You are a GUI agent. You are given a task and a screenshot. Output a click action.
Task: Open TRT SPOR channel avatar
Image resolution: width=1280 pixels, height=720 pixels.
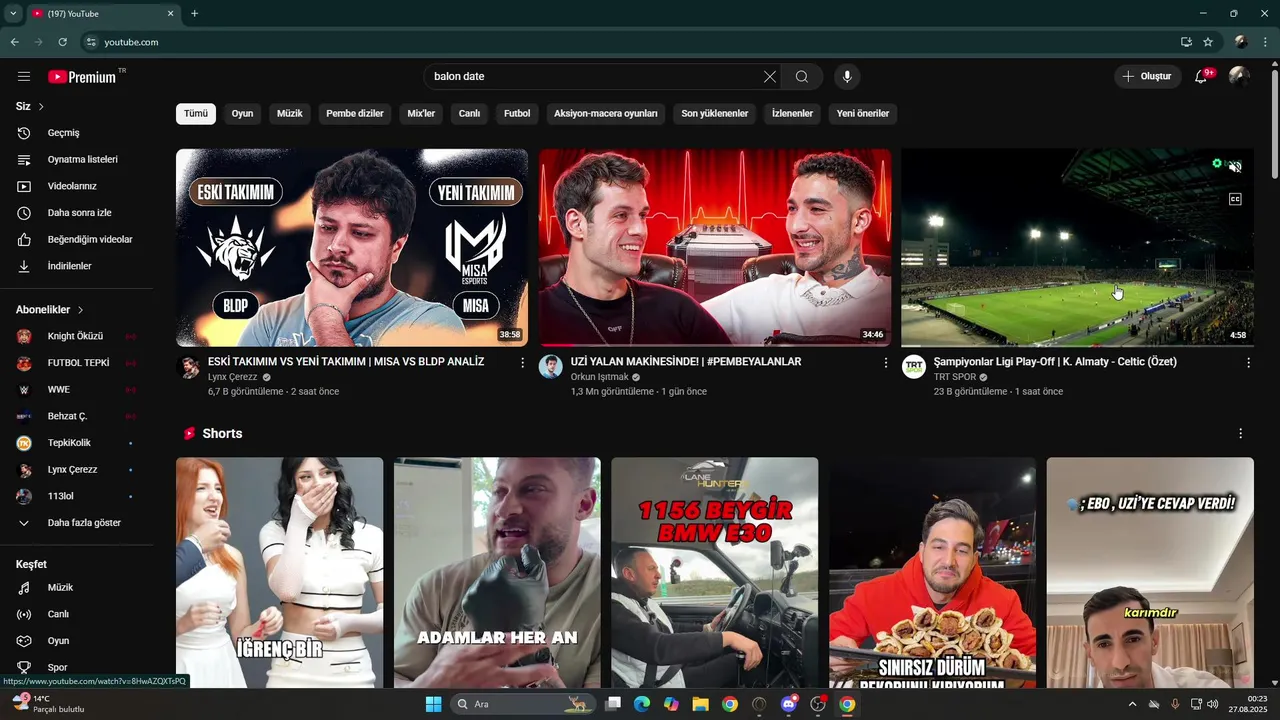pyautogui.click(x=913, y=367)
